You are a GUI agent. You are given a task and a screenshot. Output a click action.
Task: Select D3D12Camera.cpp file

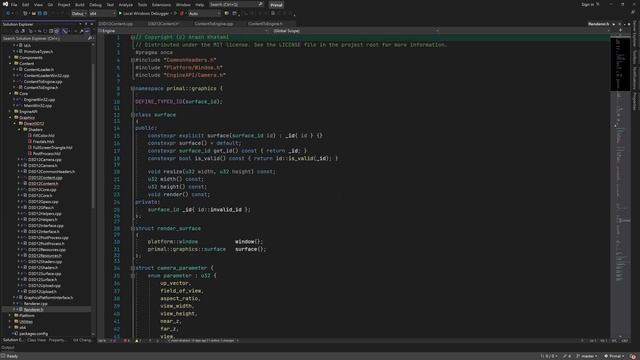tap(45, 160)
